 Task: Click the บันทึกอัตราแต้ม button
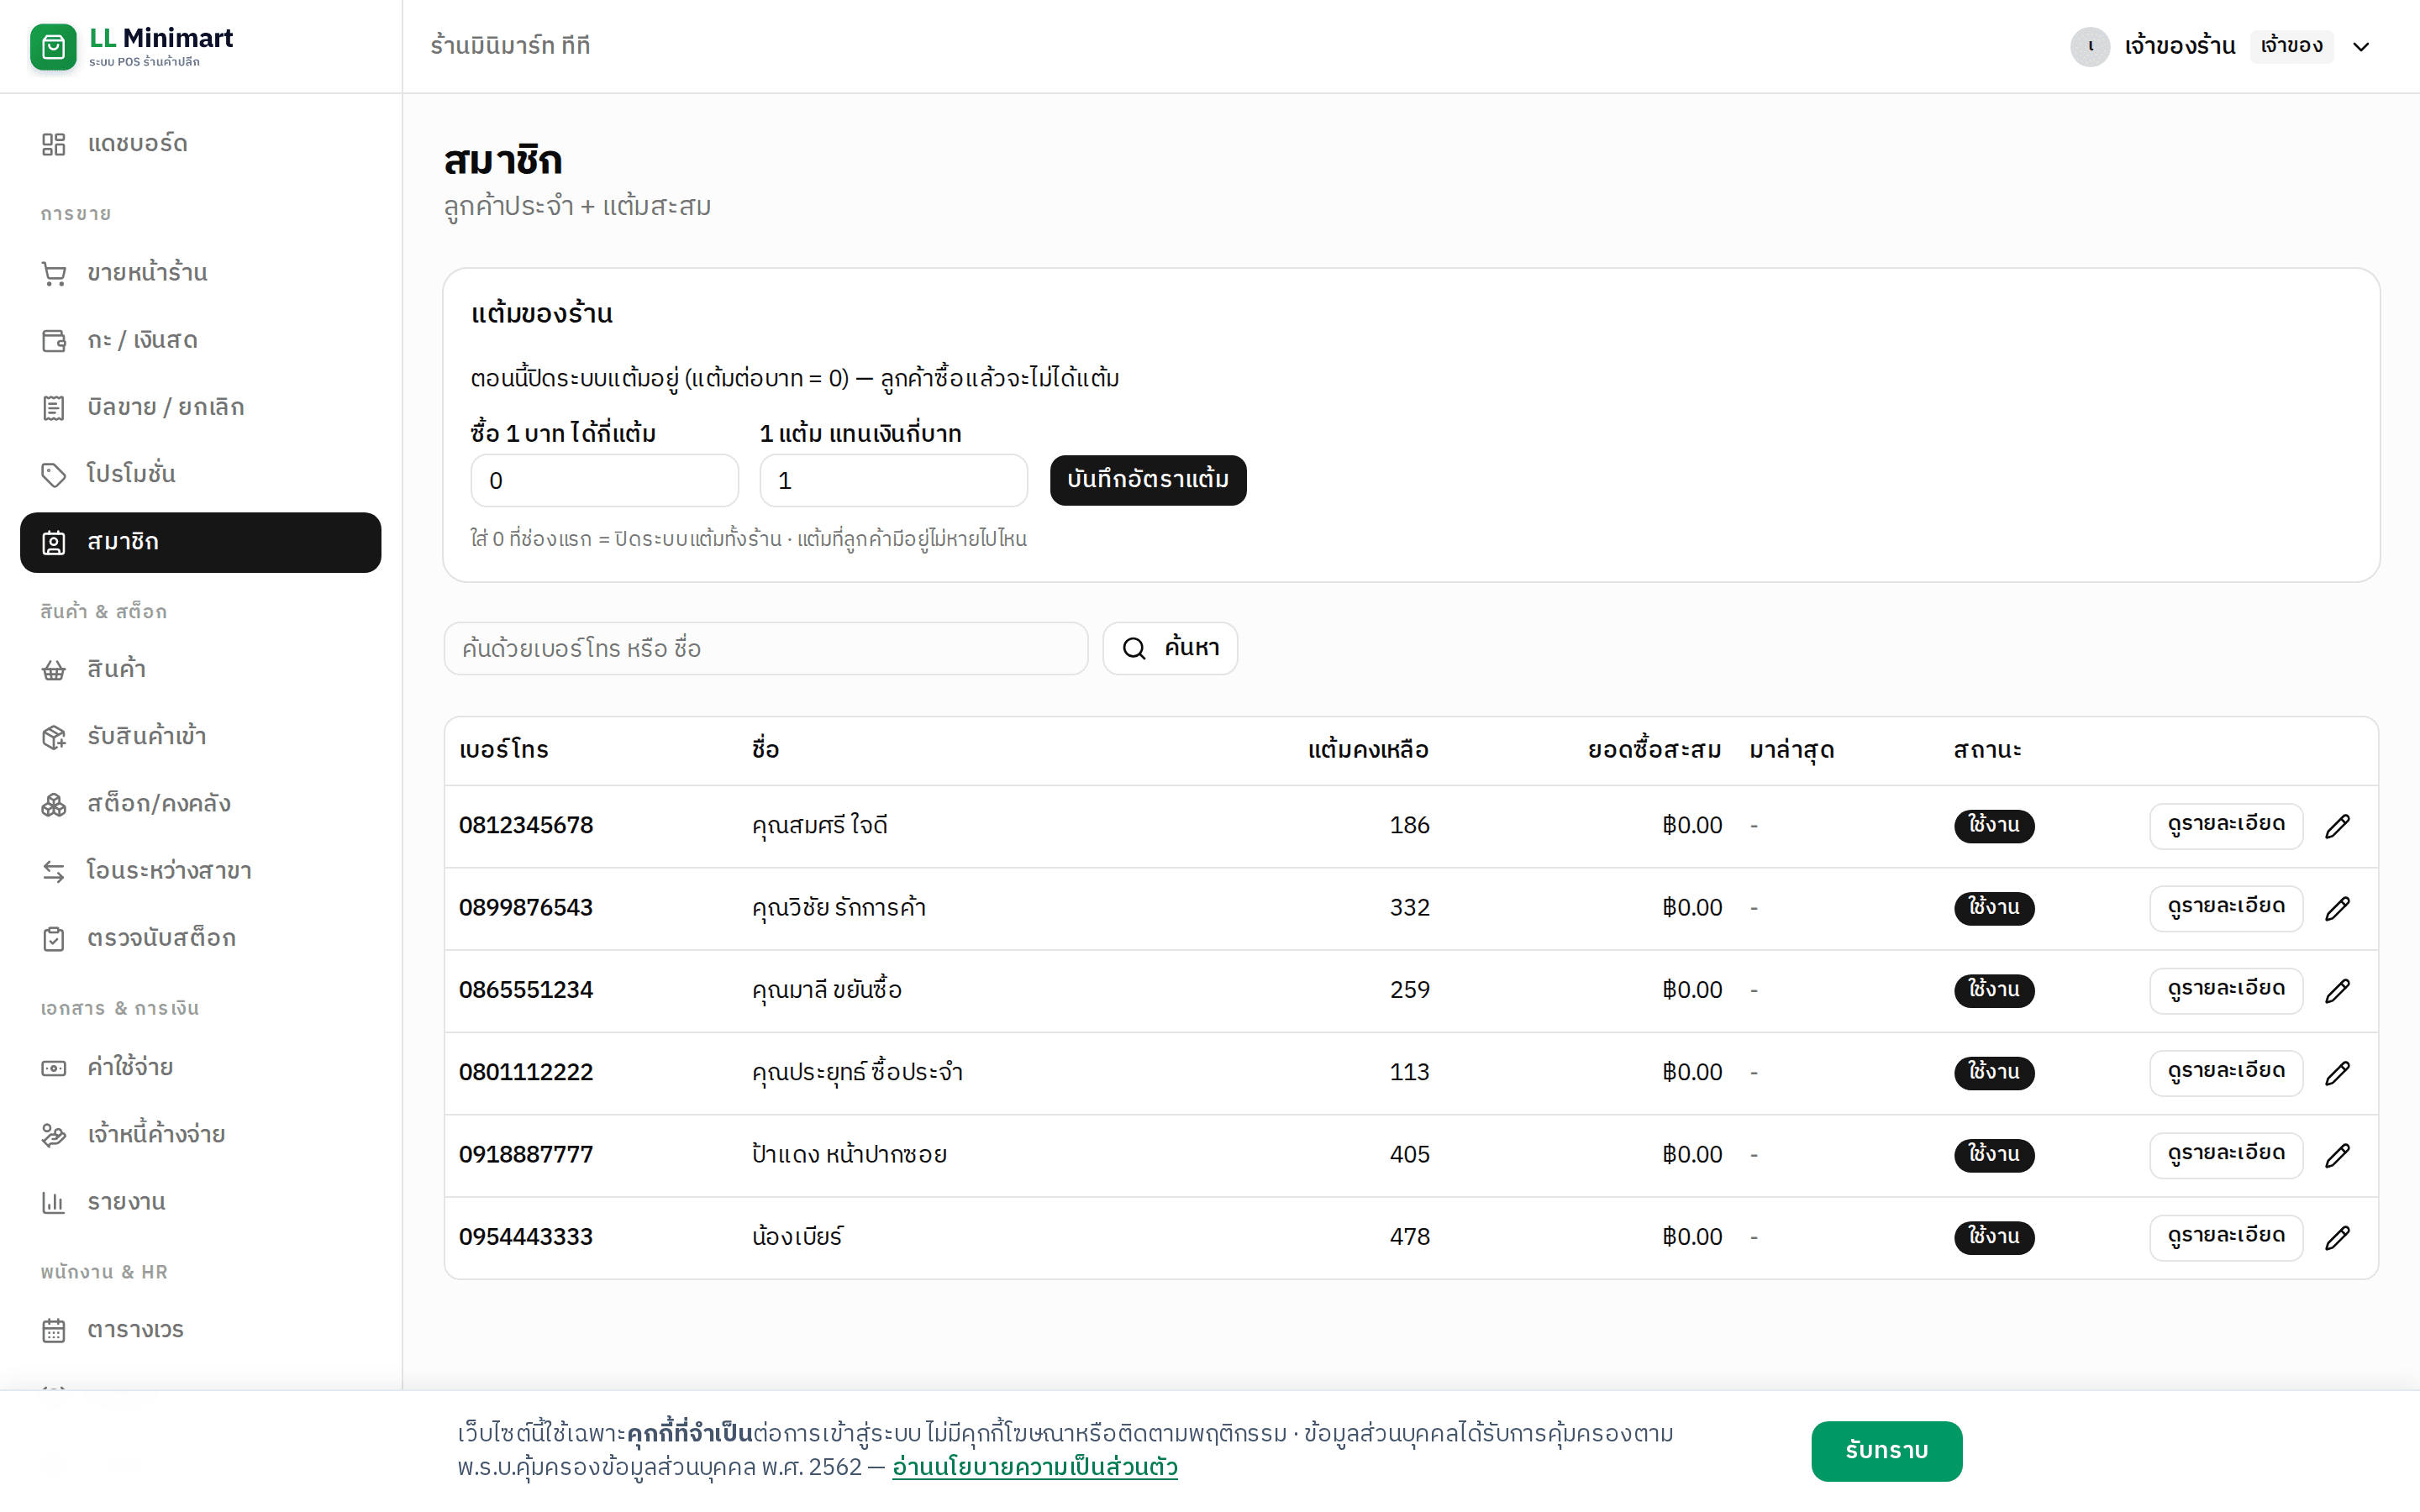point(1148,480)
